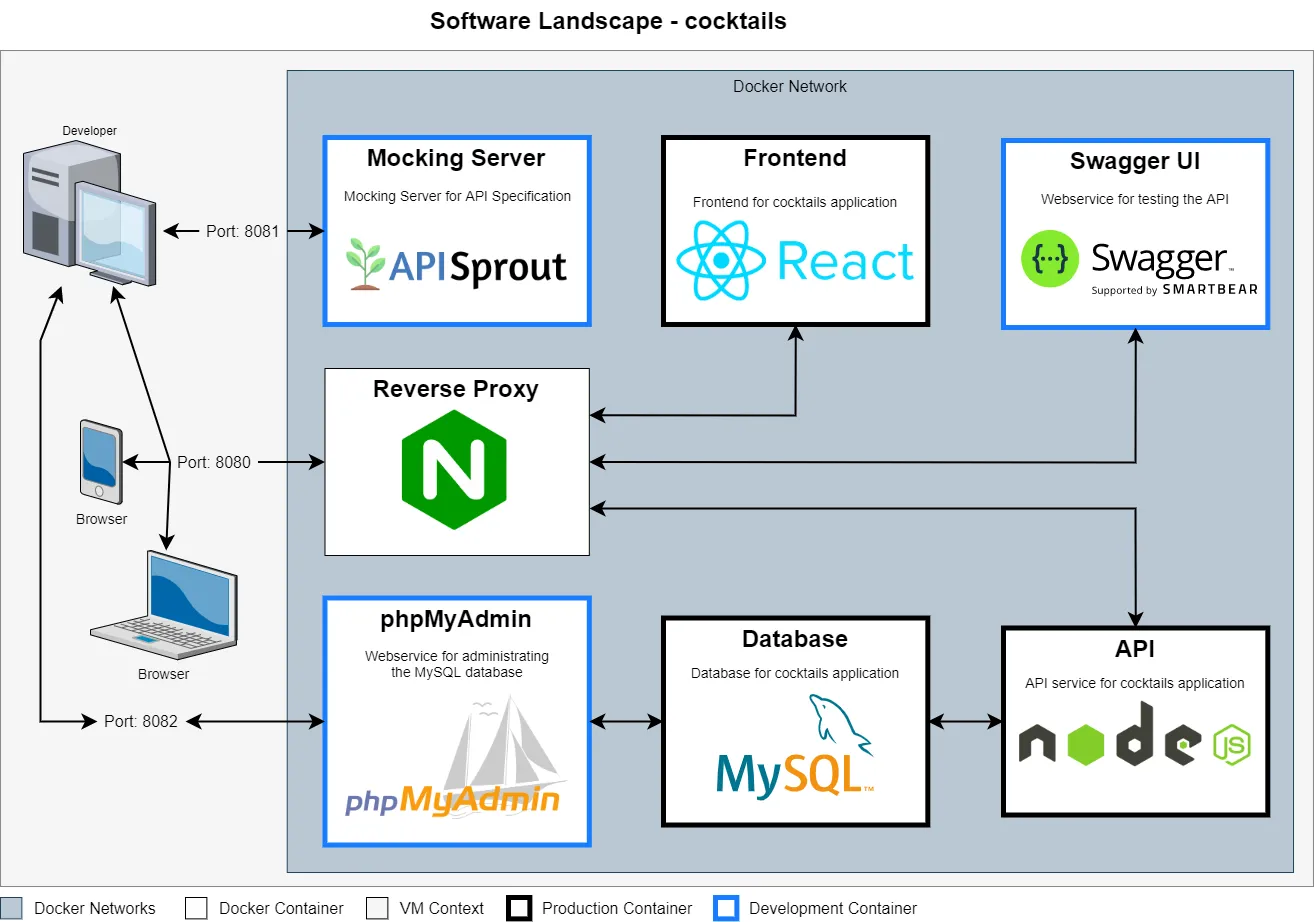Toggle the VM Context legend square
Viewport: 1314px width, 922px height.
(378, 908)
